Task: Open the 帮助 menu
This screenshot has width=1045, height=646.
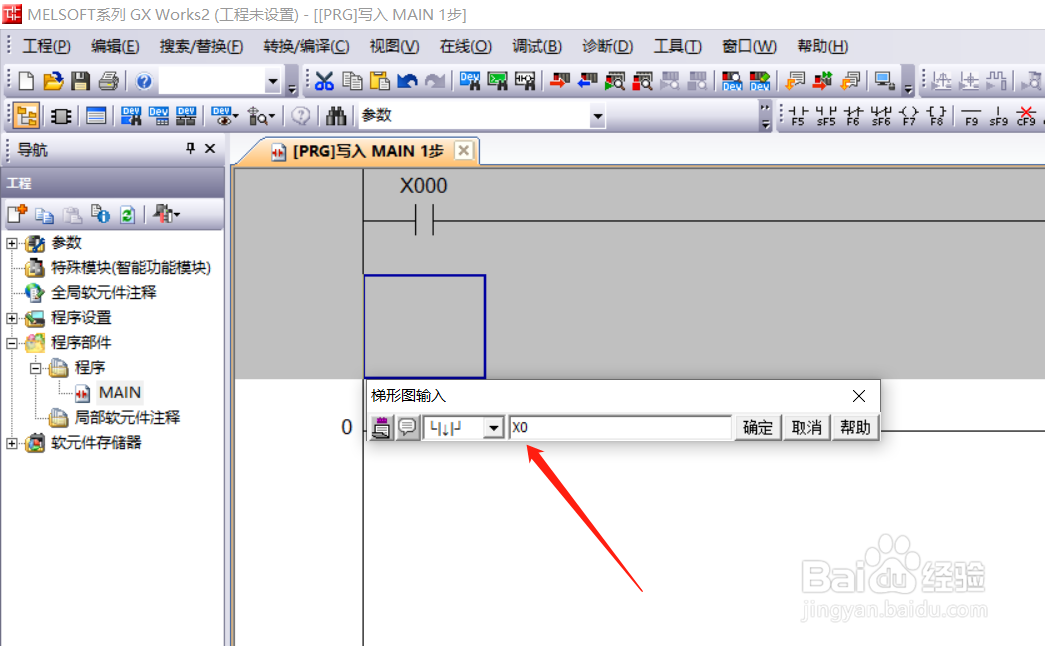Action: tap(822, 46)
